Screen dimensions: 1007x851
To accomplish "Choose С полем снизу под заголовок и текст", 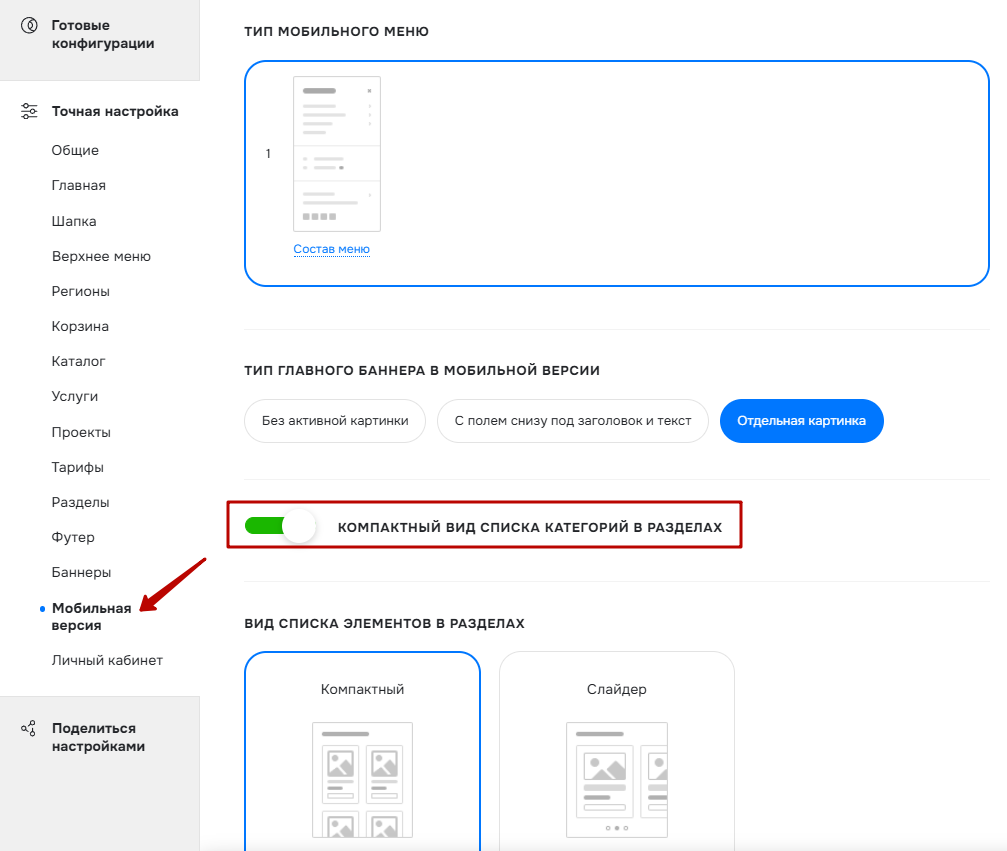I will point(573,421).
